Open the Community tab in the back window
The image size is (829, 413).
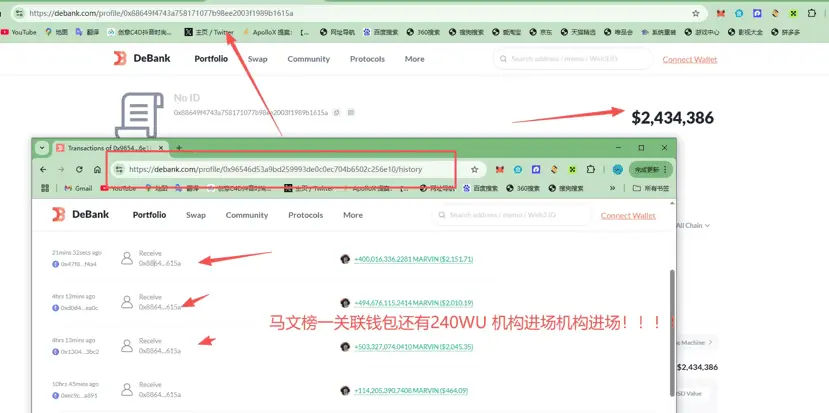point(309,59)
